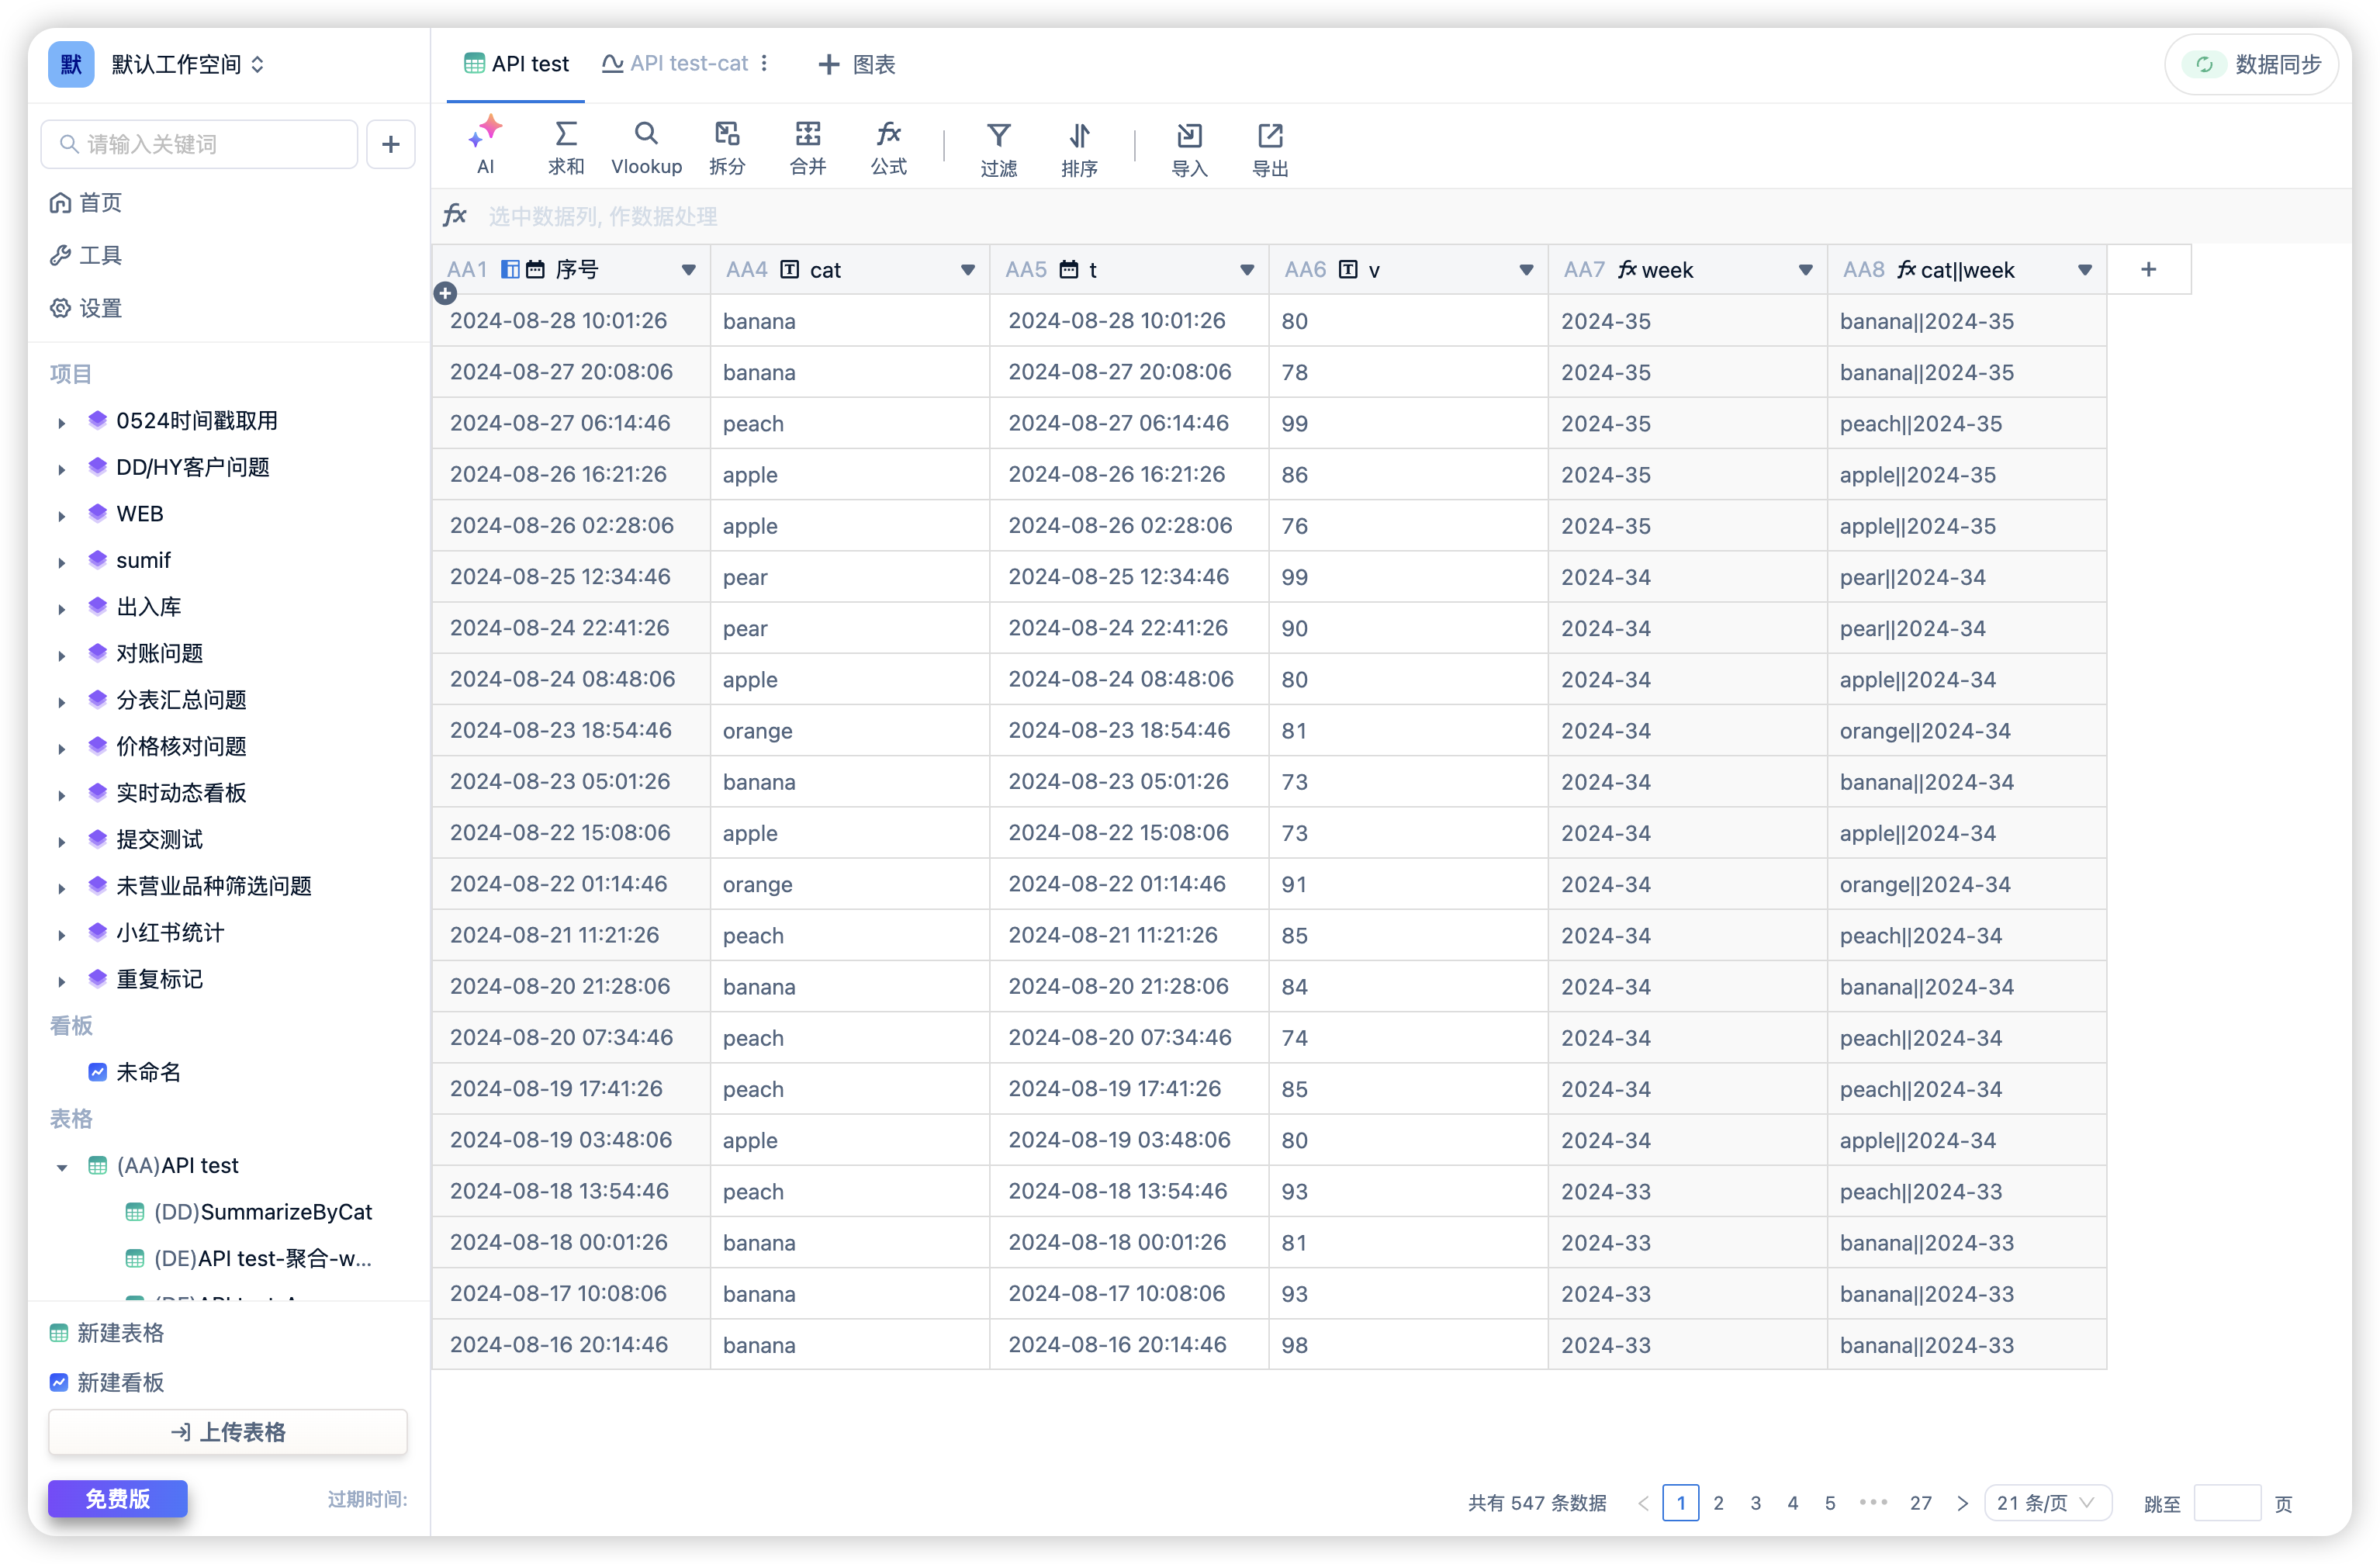Expand the 重复标记 project
Image resolution: width=2380 pixels, height=1564 pixels.
(x=62, y=981)
